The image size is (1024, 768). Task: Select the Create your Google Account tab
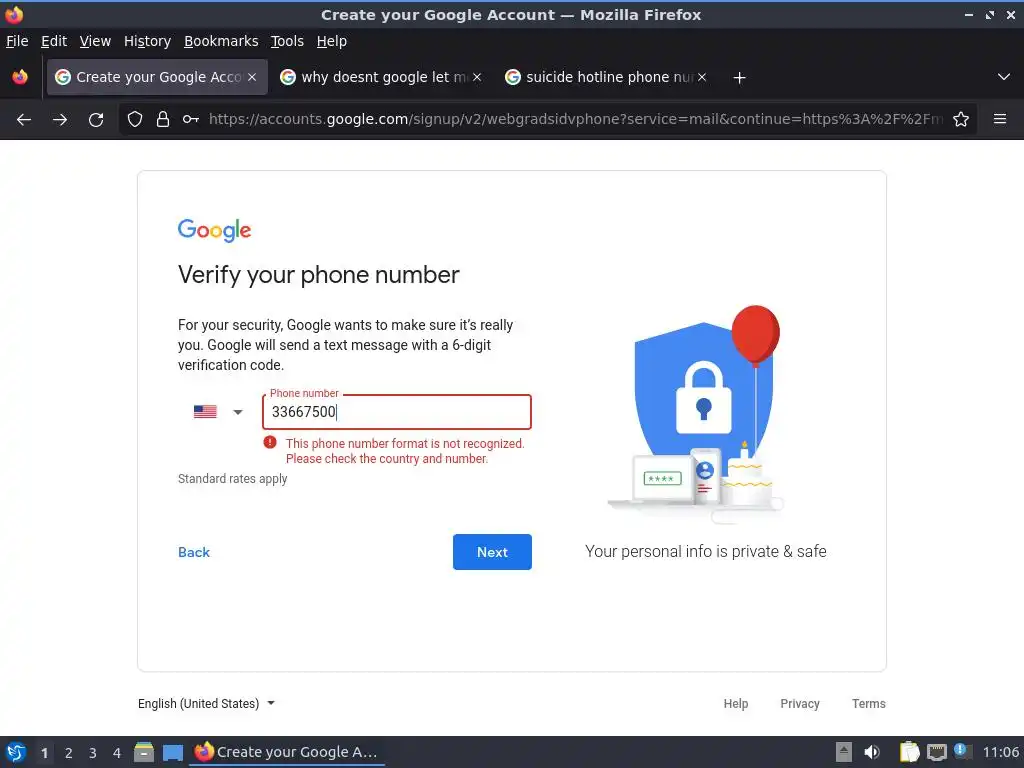157,77
